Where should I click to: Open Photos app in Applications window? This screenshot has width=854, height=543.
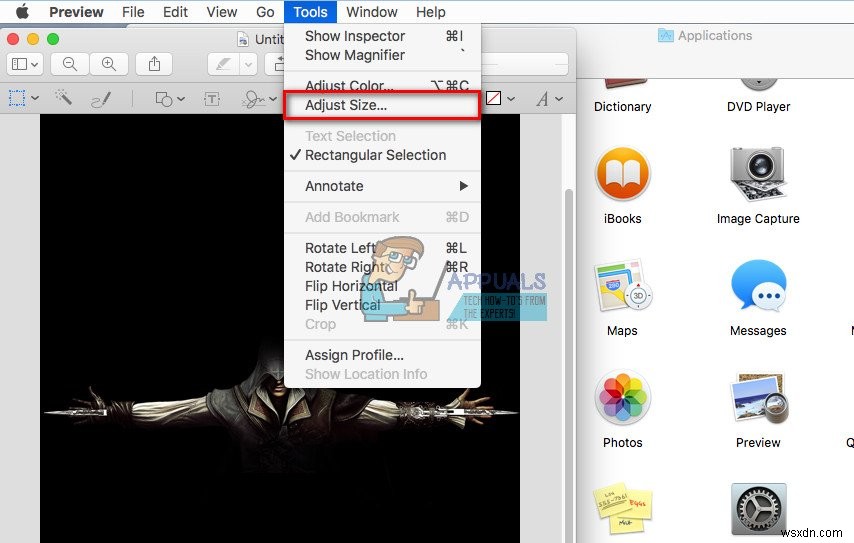point(623,398)
